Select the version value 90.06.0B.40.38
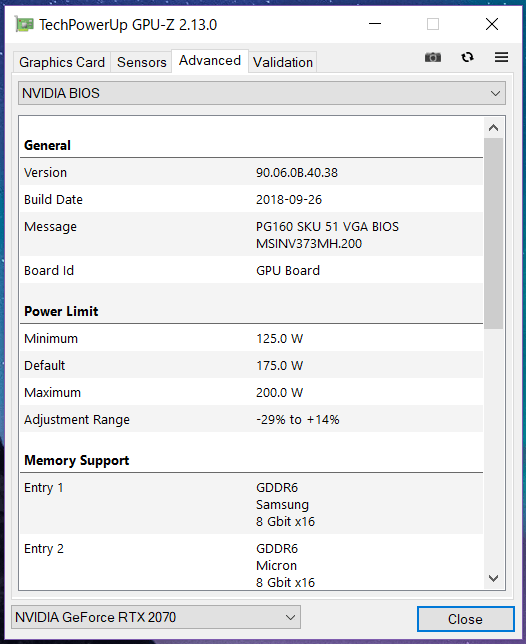The width and height of the screenshot is (526, 644). point(297,172)
